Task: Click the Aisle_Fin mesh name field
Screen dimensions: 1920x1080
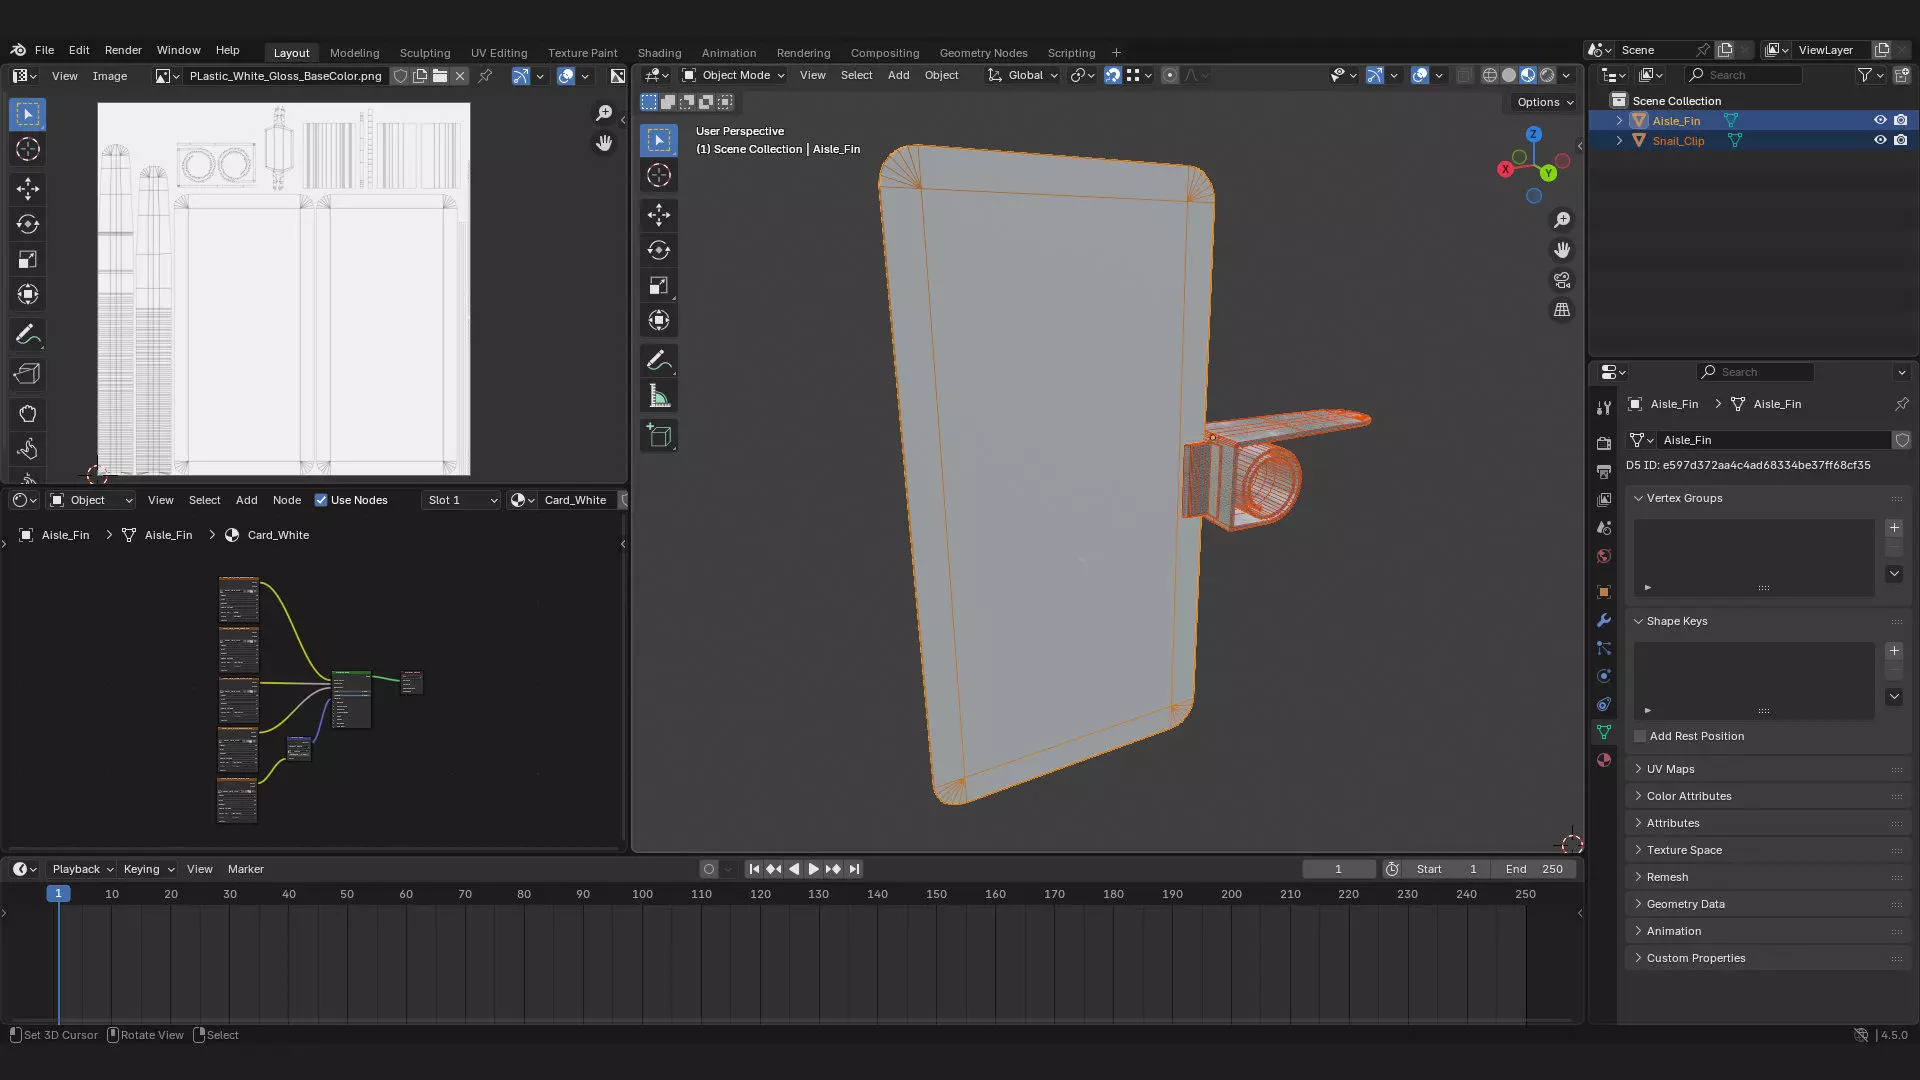Action: click(x=1775, y=440)
